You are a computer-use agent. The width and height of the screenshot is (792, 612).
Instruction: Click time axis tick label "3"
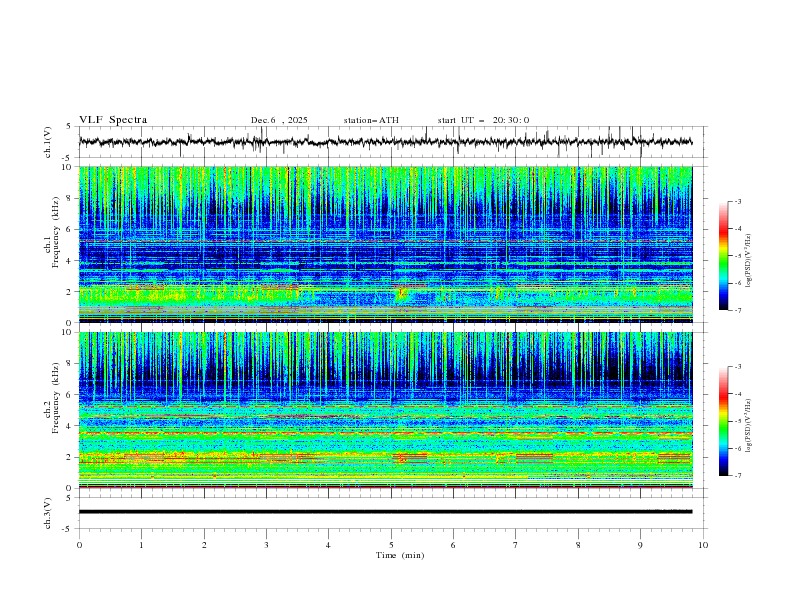pyautogui.click(x=266, y=545)
